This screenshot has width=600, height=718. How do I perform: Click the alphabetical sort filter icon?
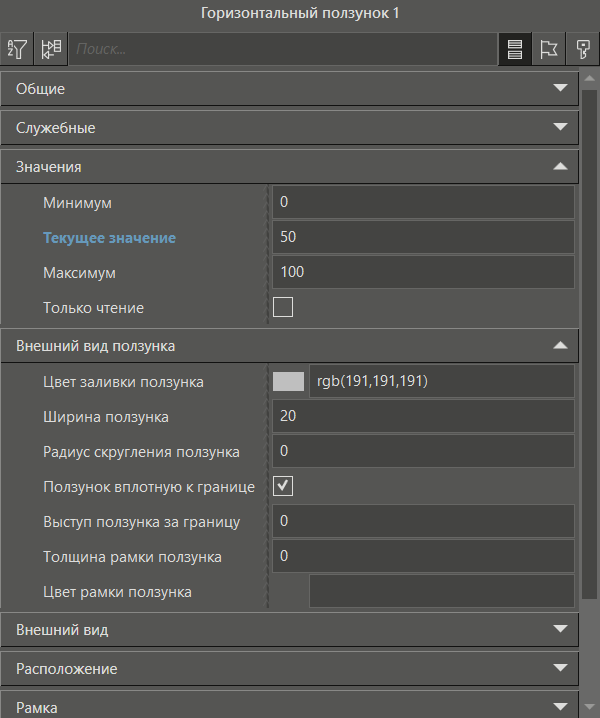pos(17,48)
